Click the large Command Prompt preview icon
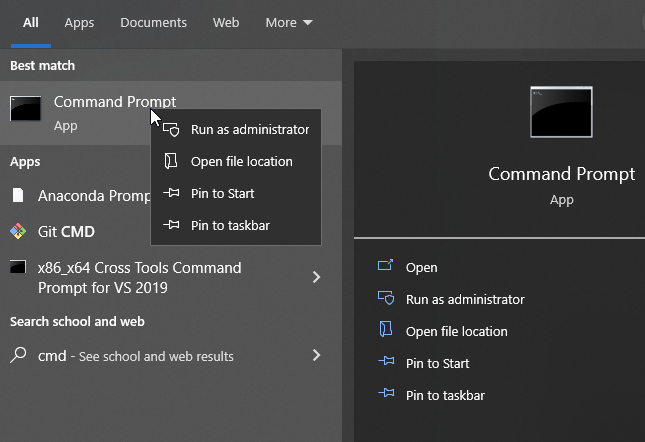The width and height of the screenshot is (645, 442). click(561, 112)
